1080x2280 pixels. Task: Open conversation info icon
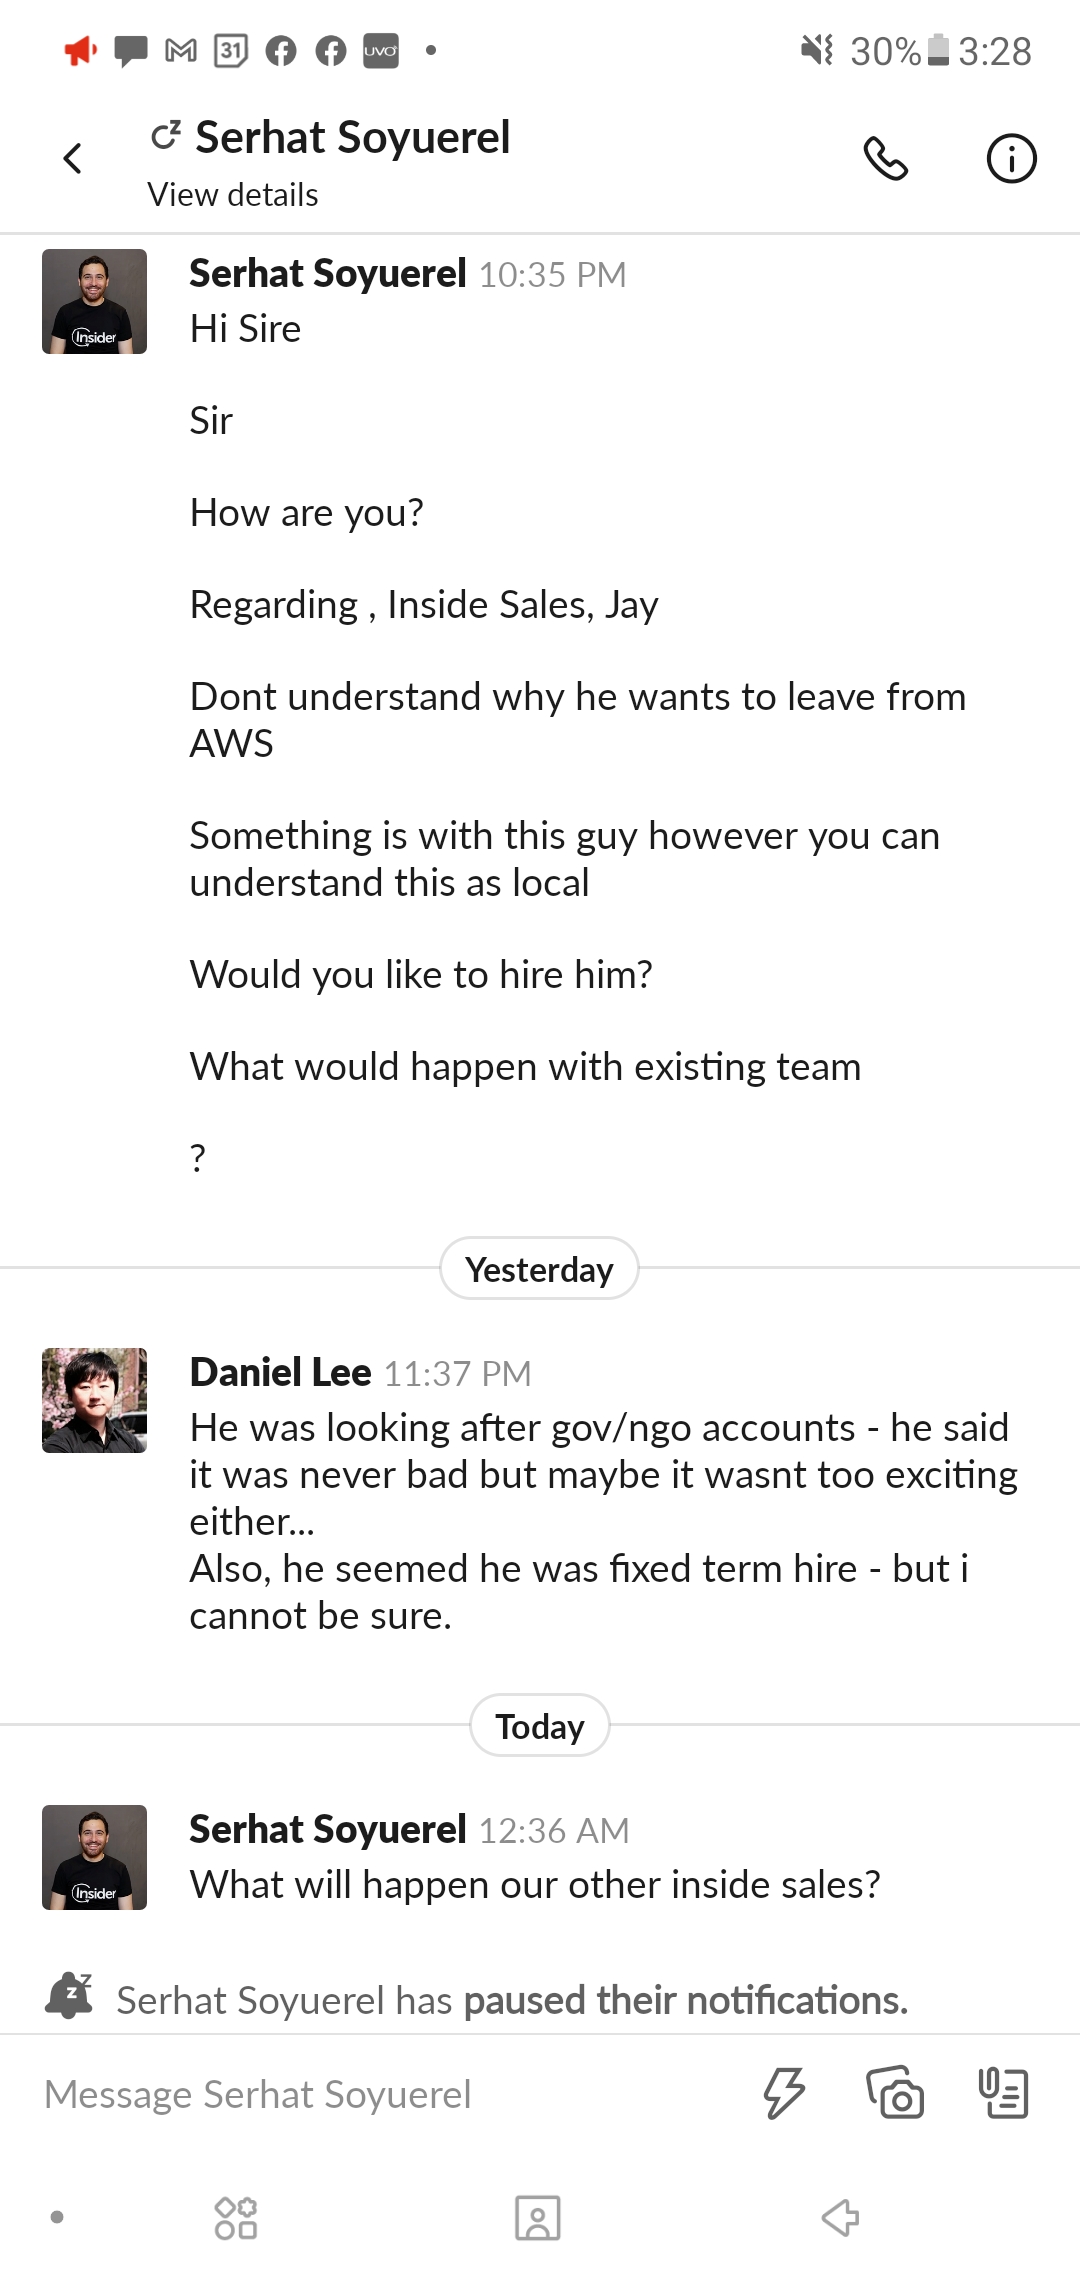(1011, 158)
